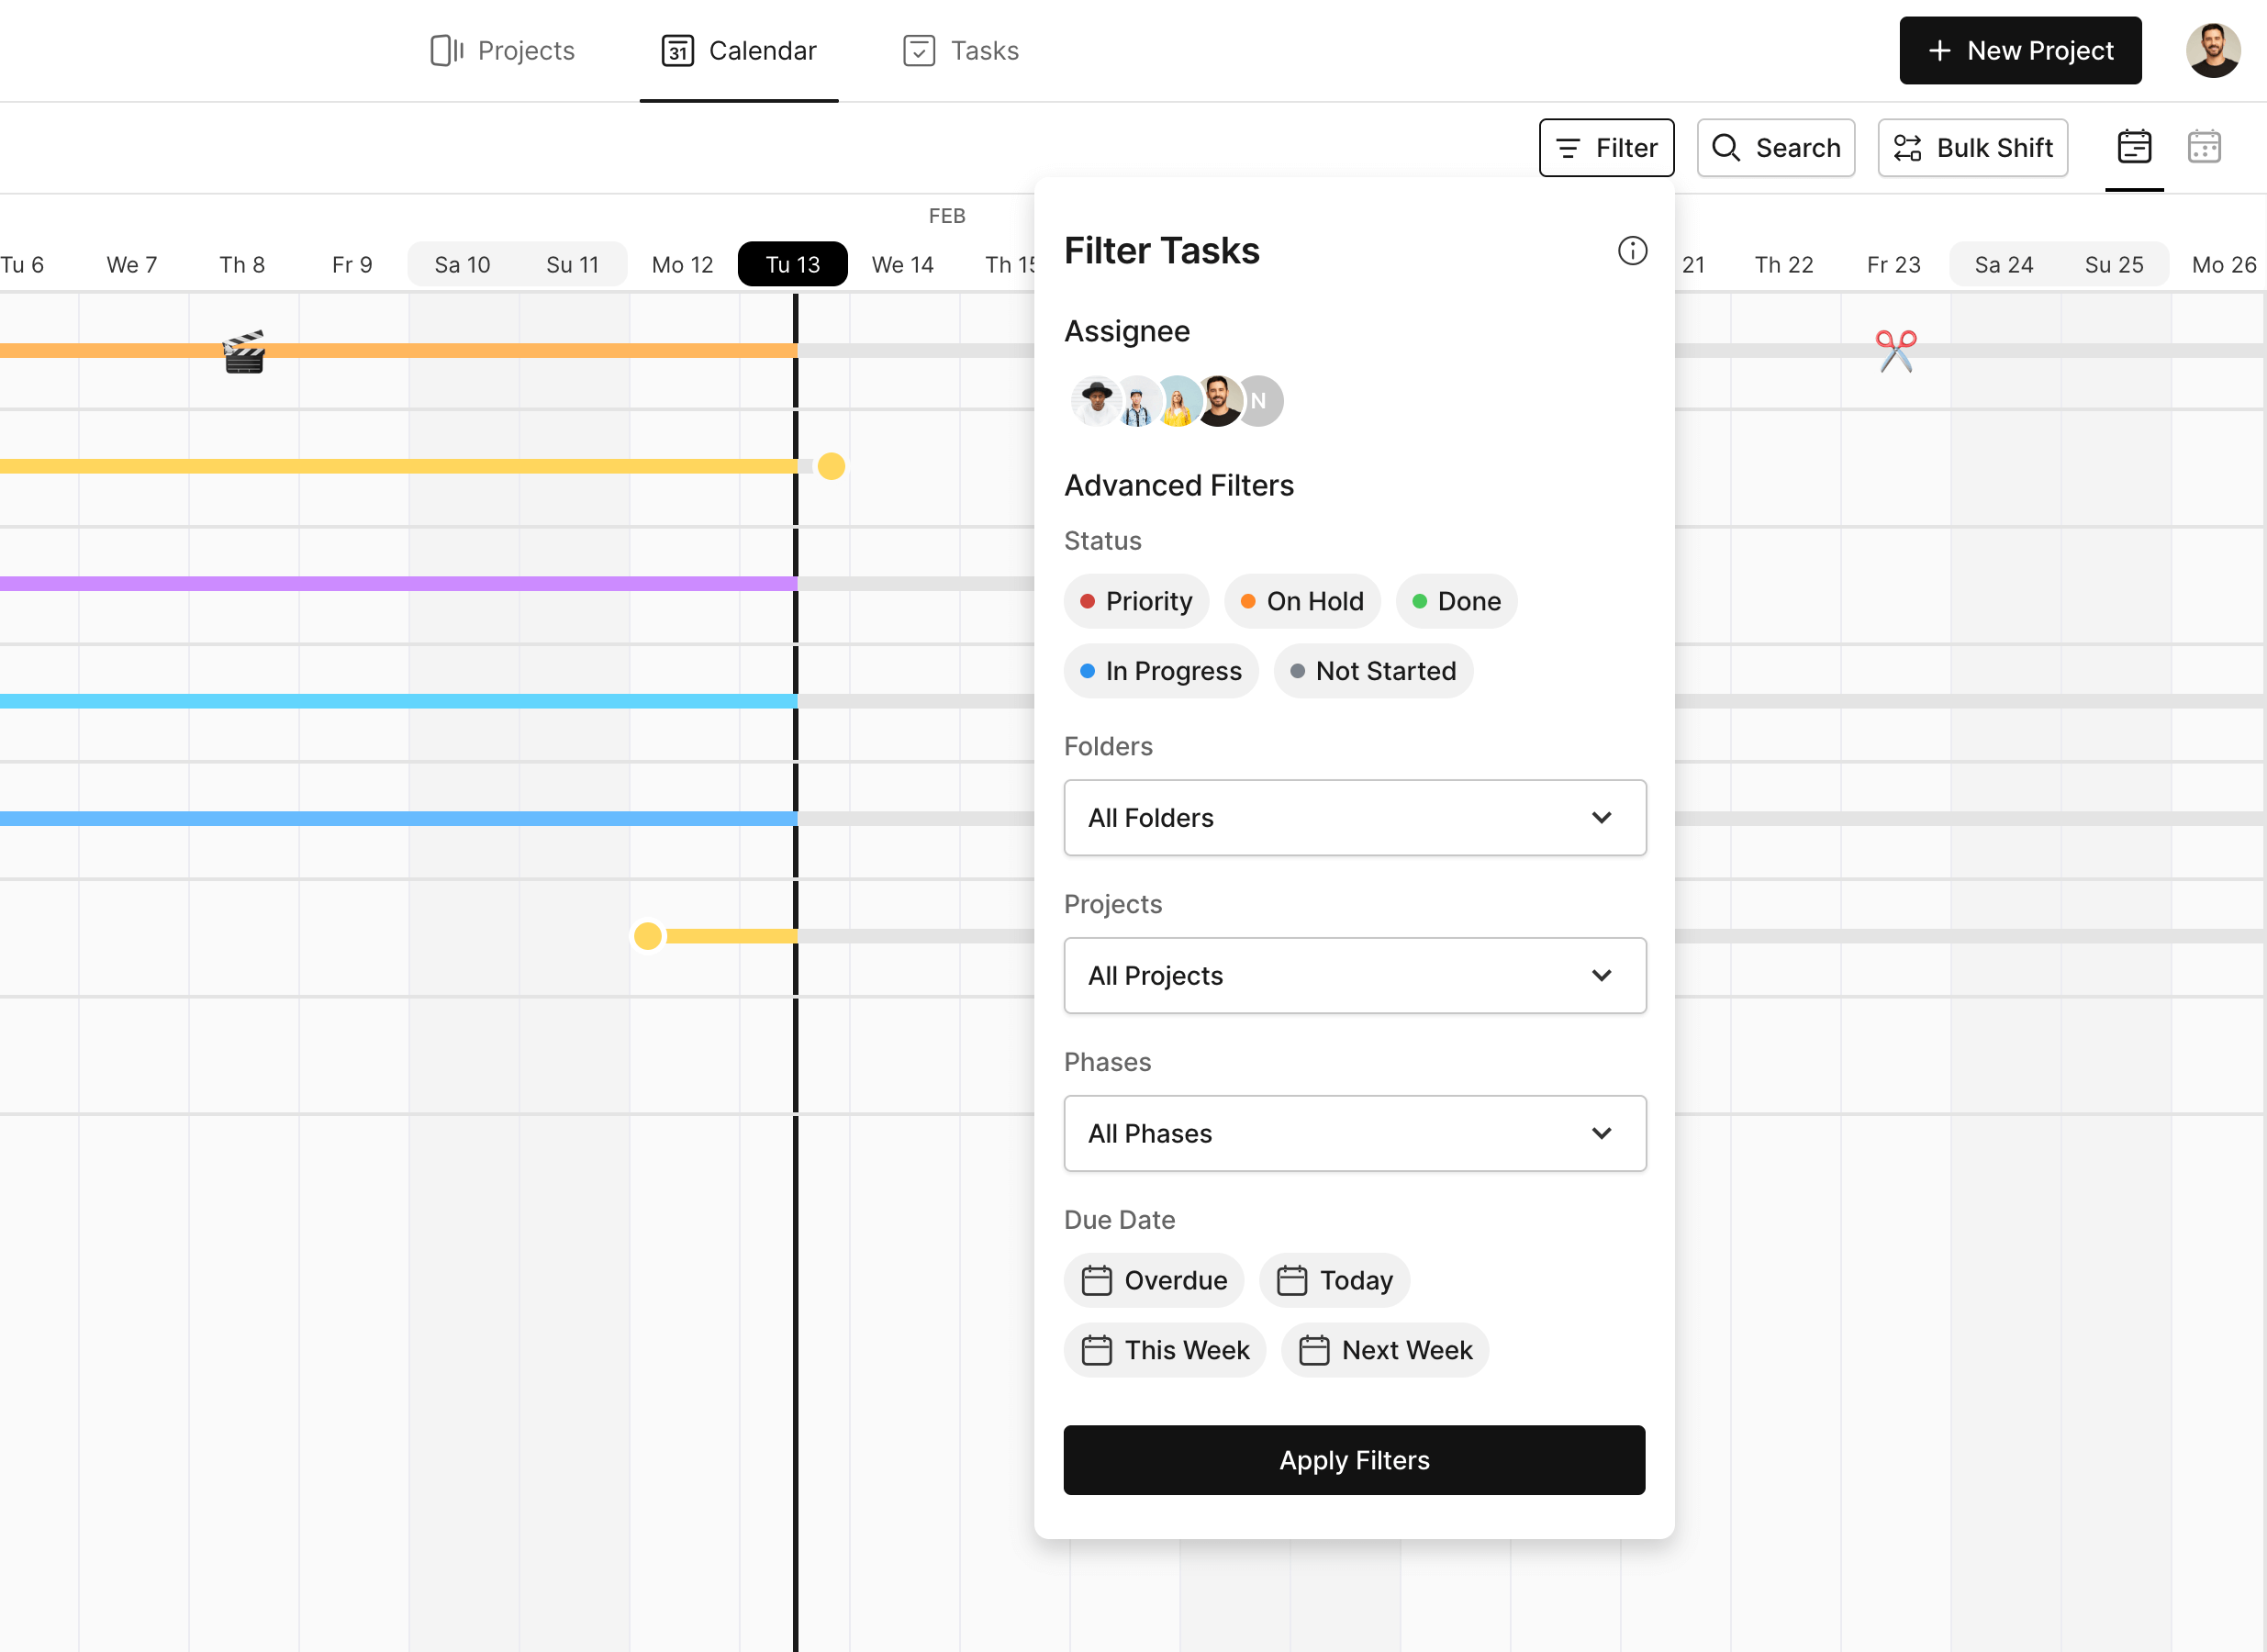Toggle the On Hold status filter
The width and height of the screenshot is (2267, 1652).
1302,601
